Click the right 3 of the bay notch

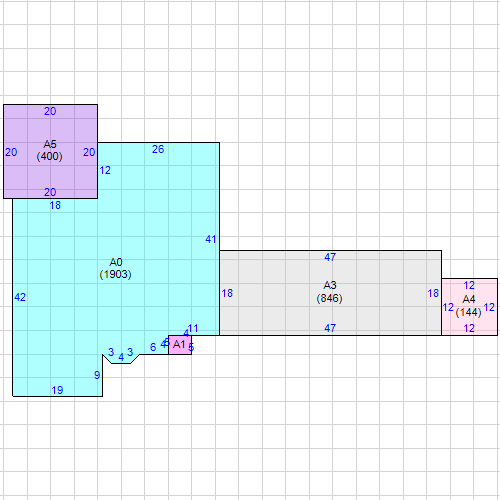click(130, 352)
